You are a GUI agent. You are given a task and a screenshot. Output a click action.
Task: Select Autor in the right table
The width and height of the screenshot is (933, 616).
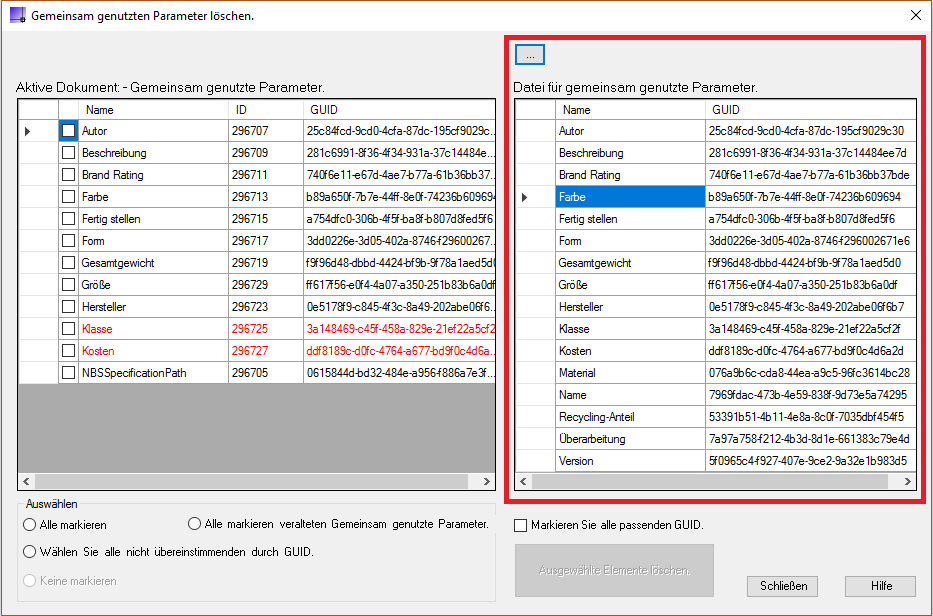coord(631,130)
